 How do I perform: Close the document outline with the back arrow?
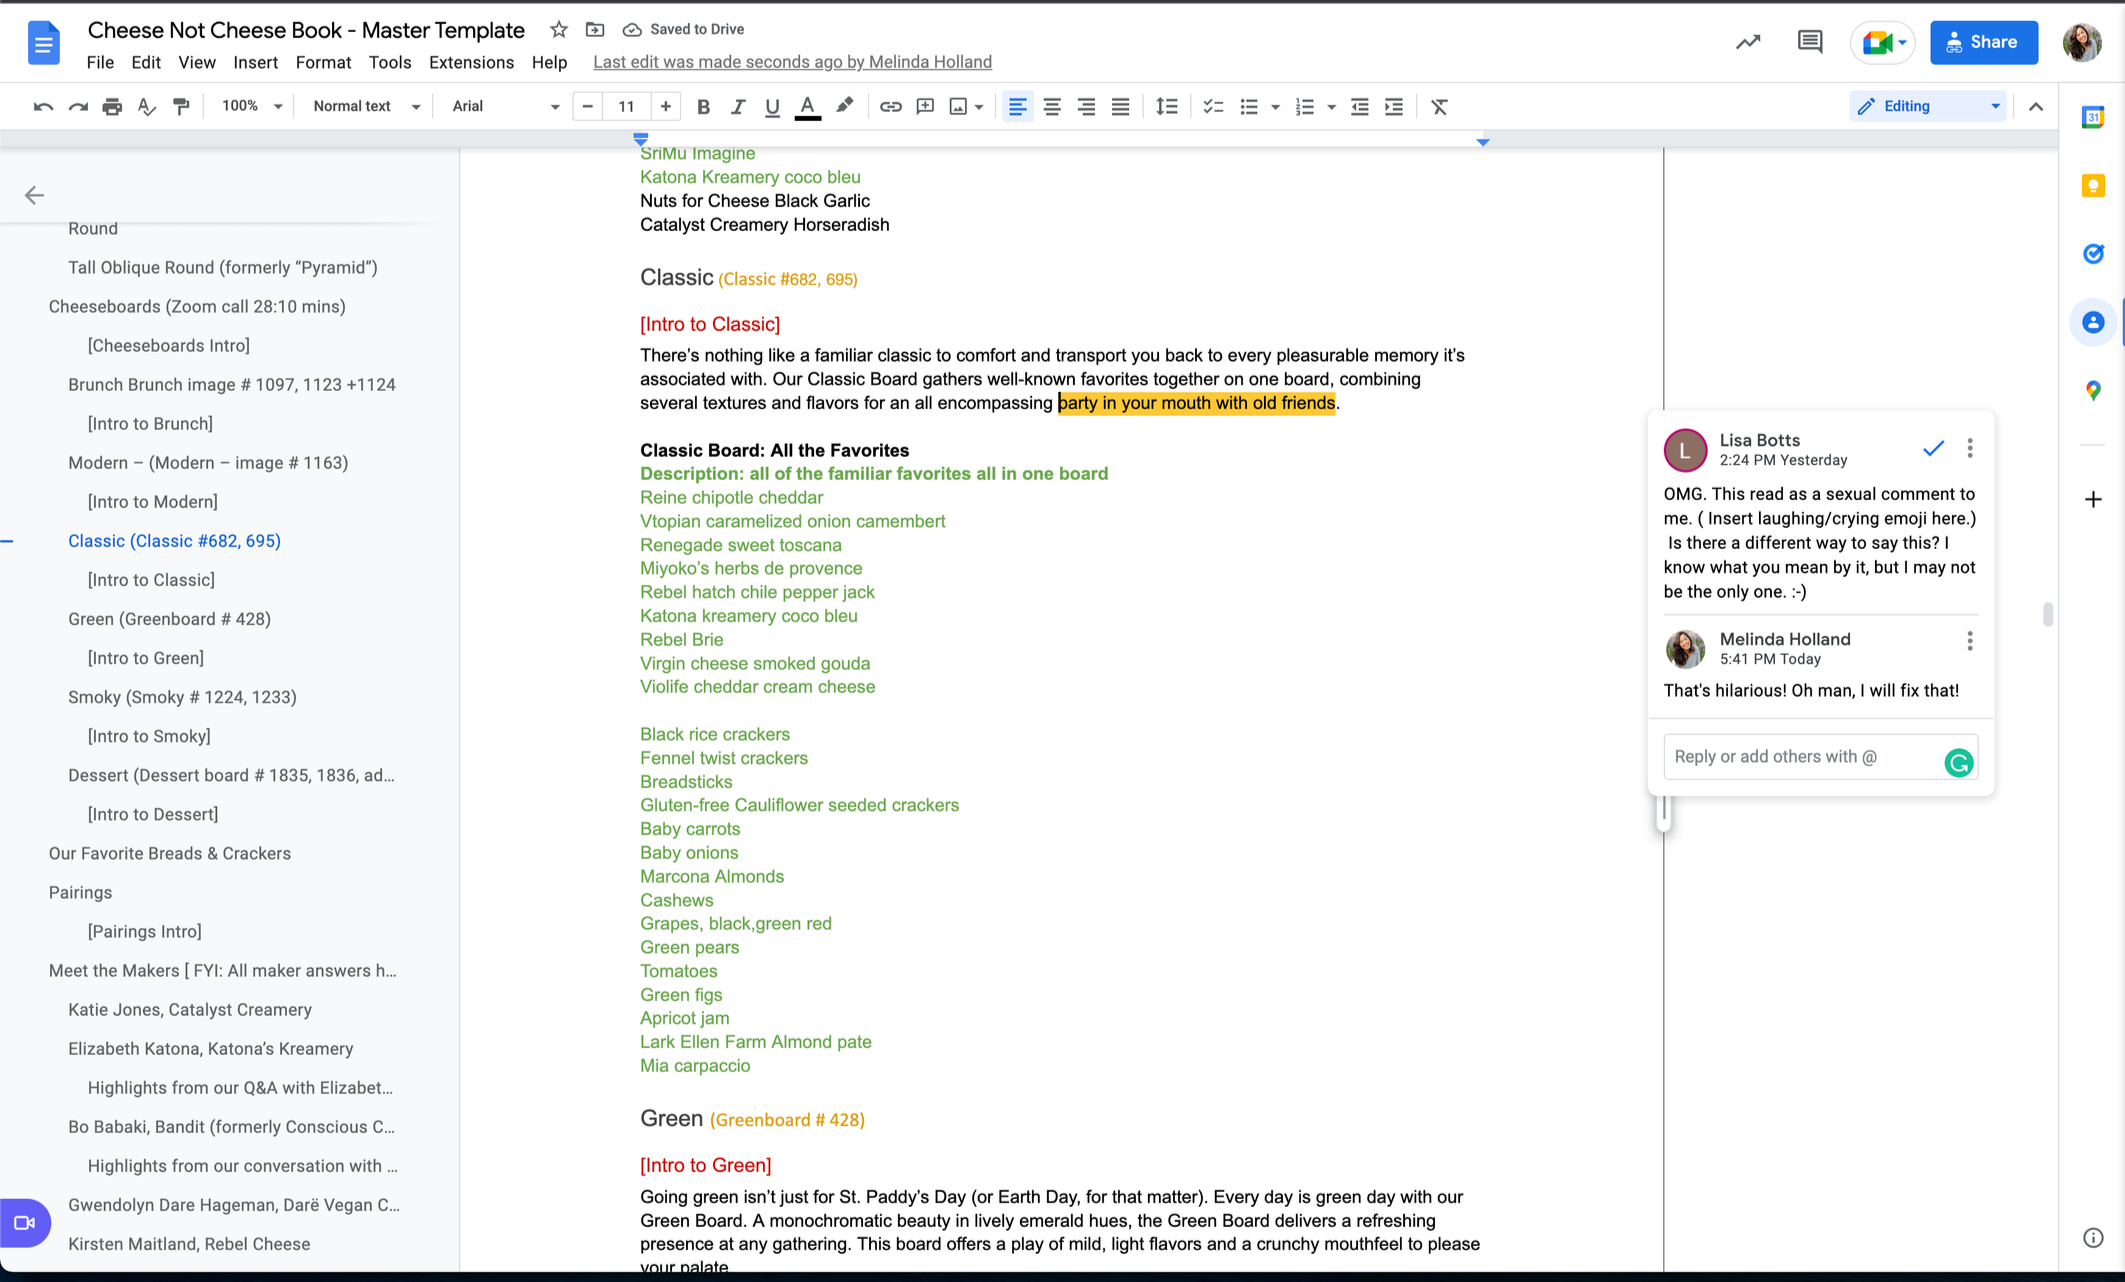35,195
